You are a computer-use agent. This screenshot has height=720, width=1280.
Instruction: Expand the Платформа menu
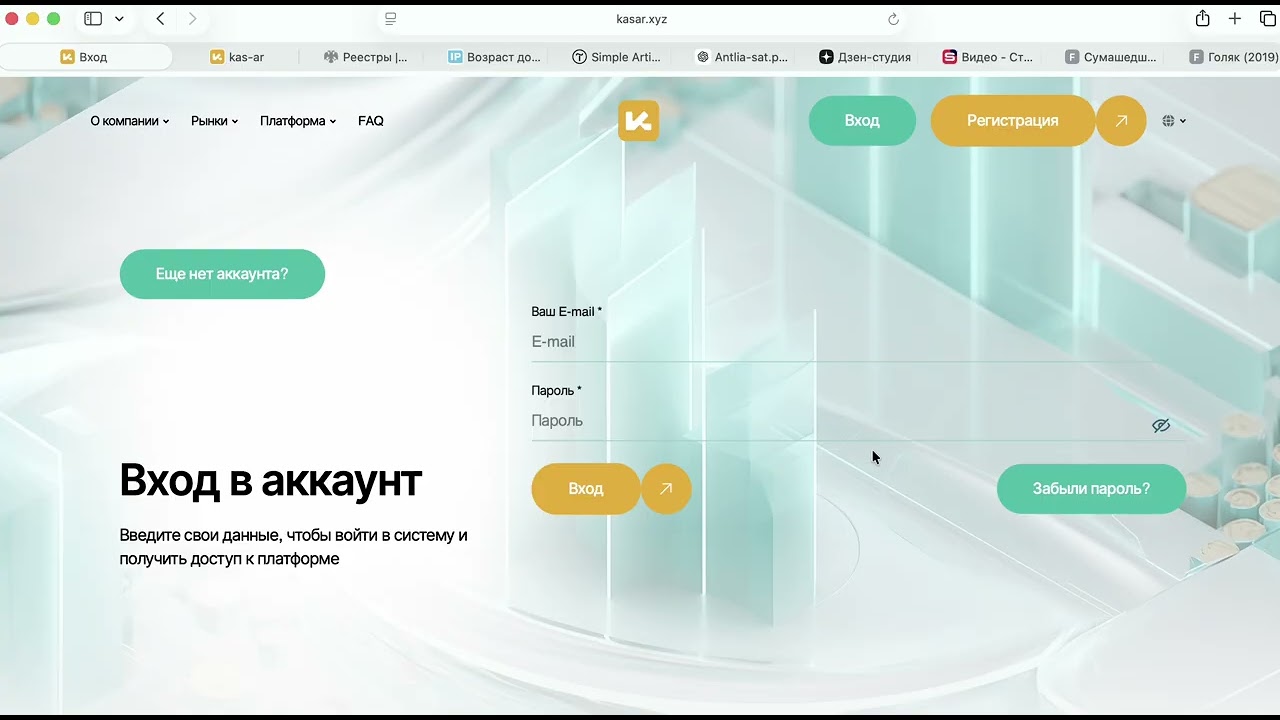click(298, 121)
